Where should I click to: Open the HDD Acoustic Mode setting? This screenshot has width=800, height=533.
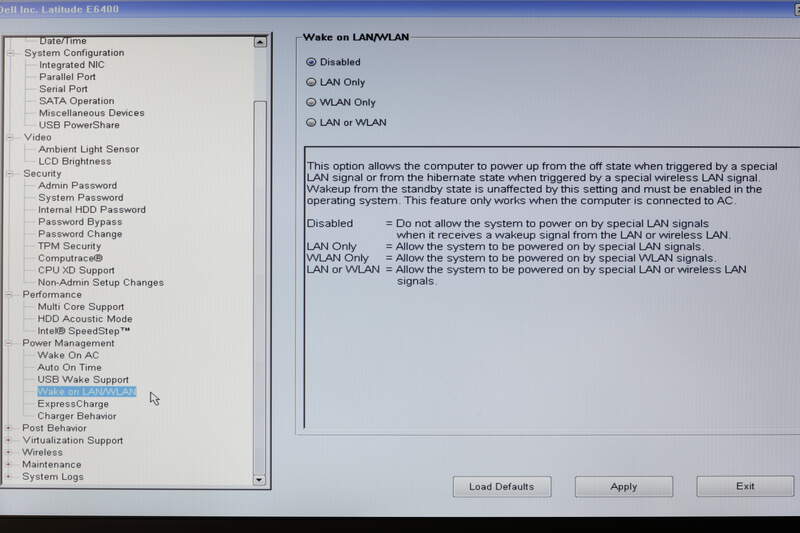[85, 319]
